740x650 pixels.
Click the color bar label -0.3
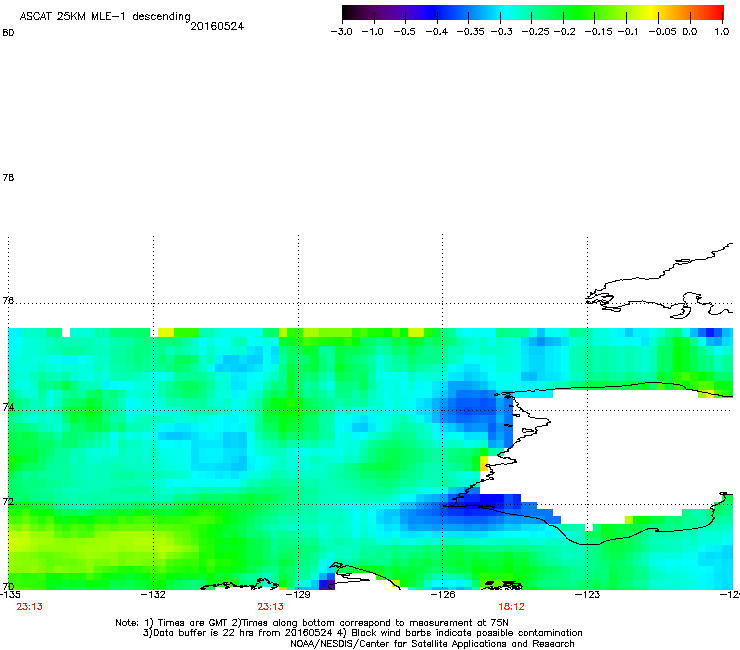(501, 32)
